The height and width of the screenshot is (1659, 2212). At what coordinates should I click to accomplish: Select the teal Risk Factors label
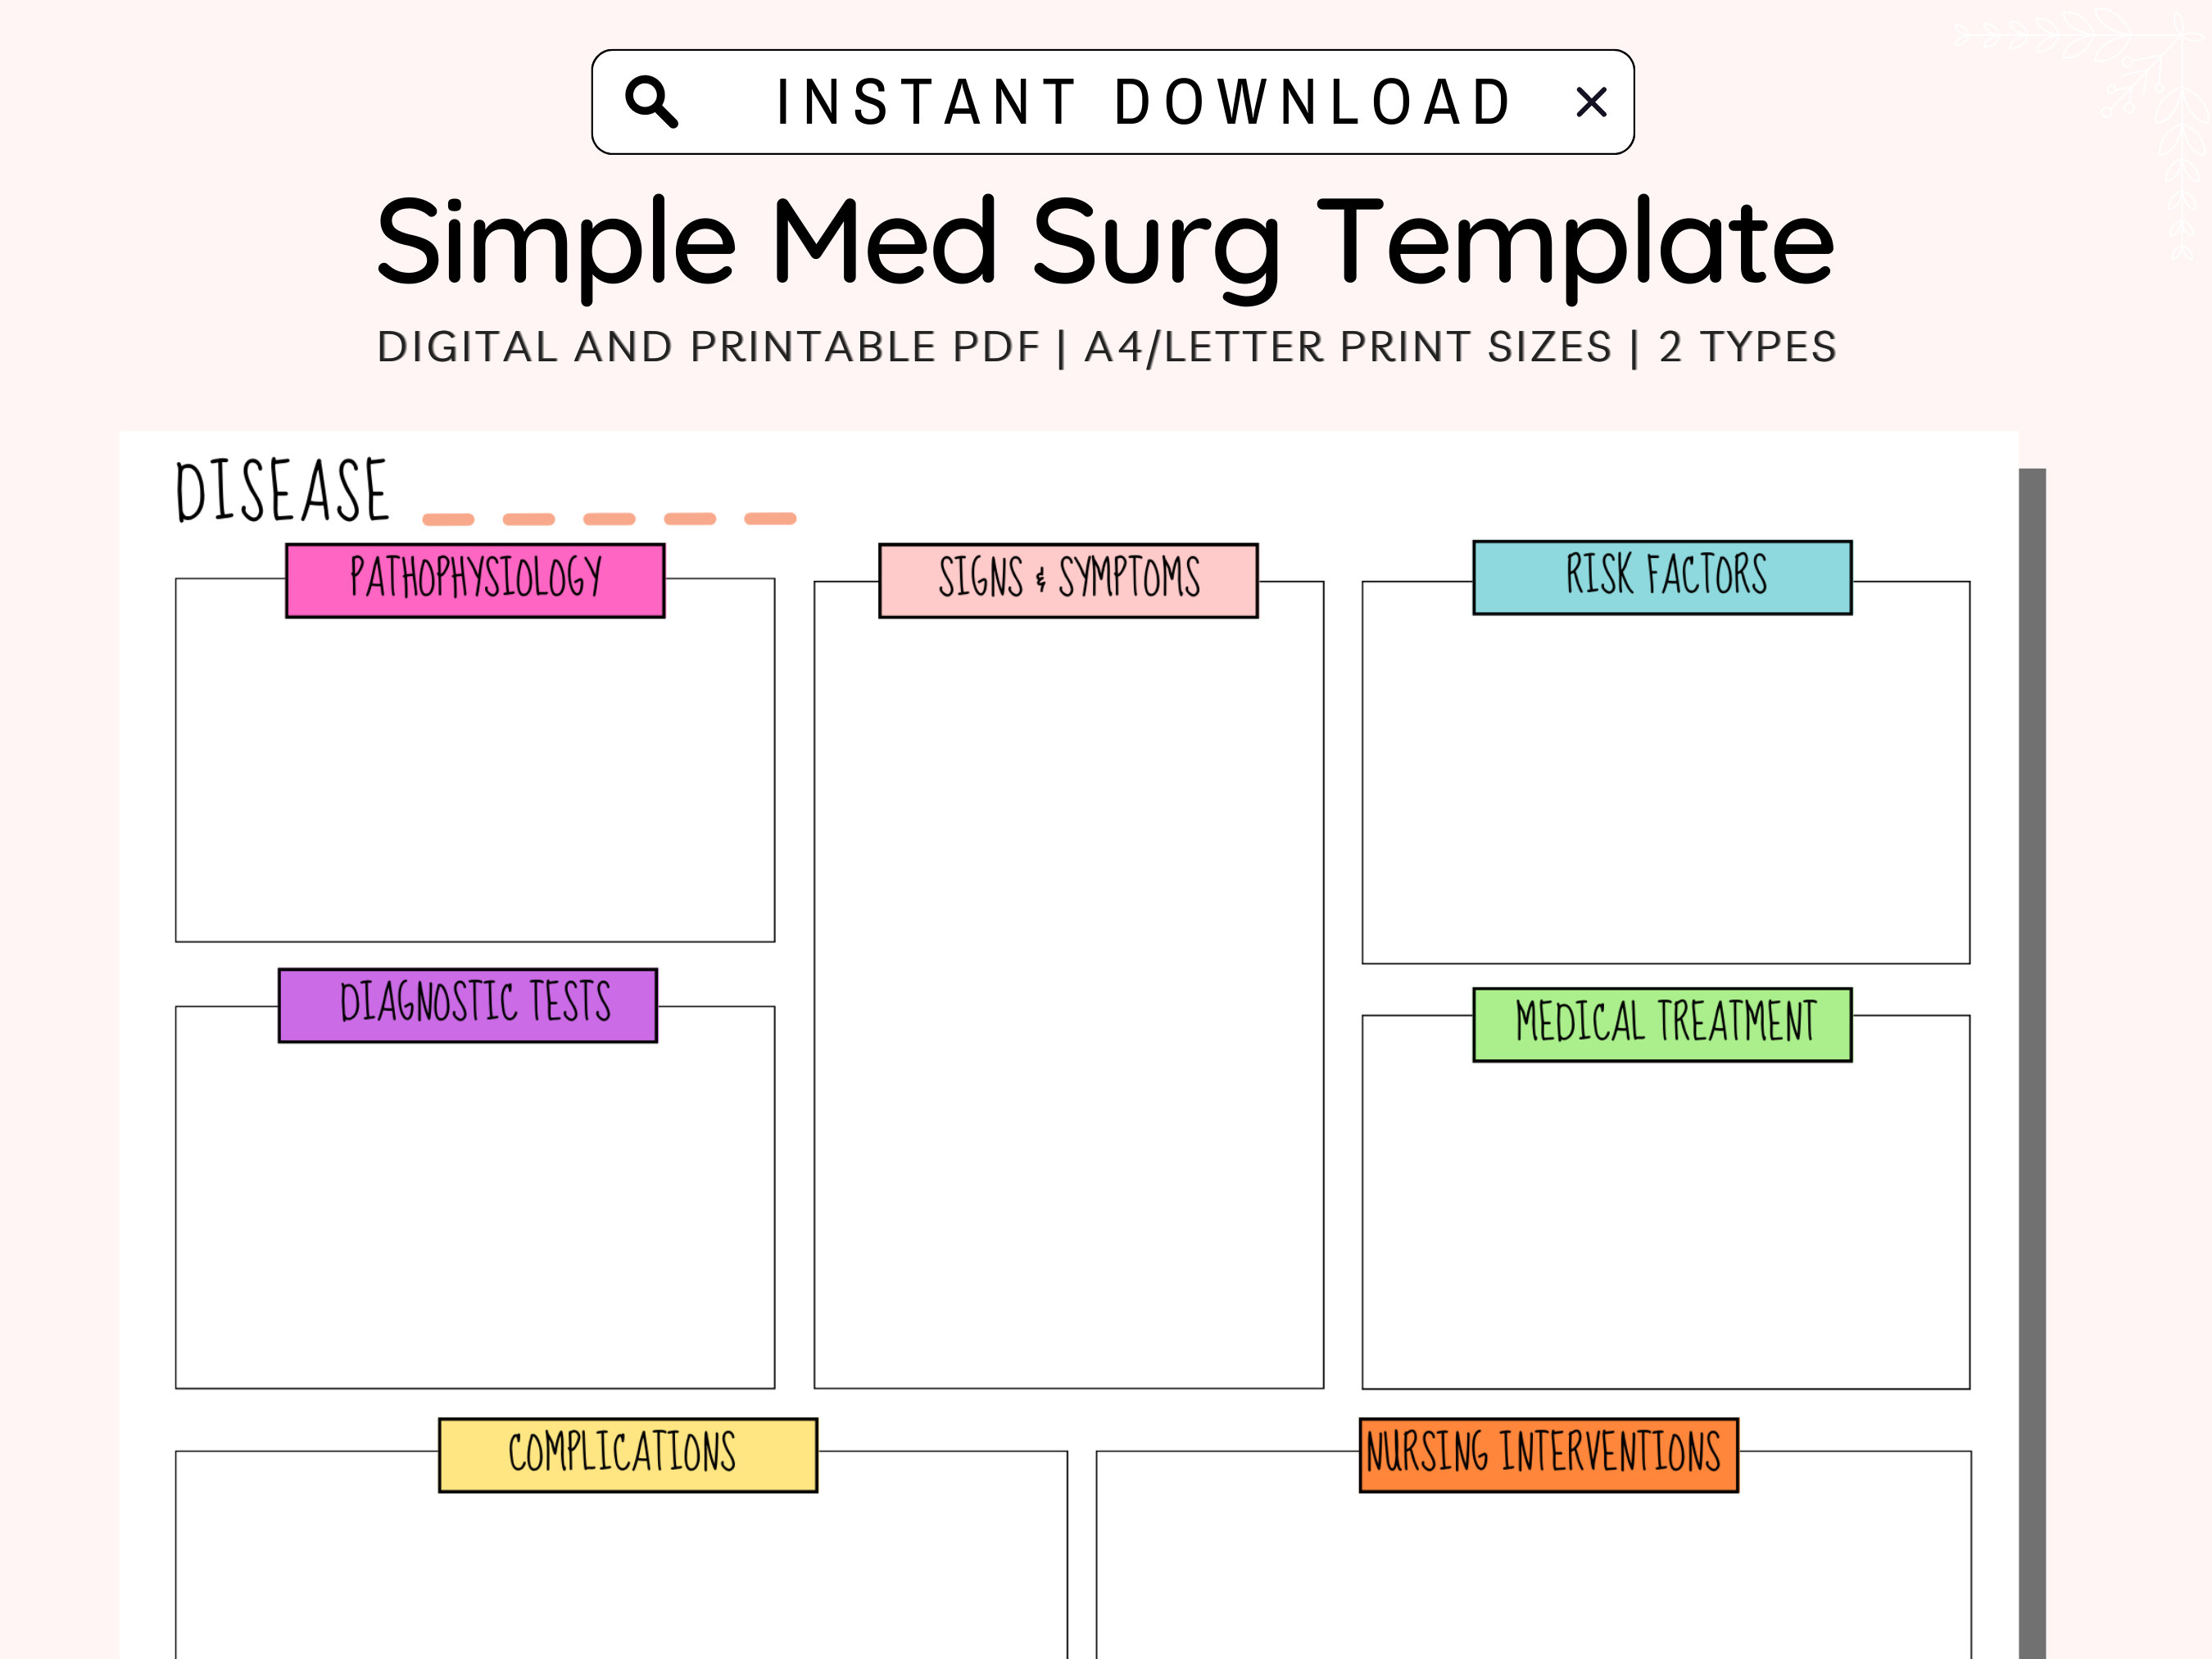[1662, 577]
